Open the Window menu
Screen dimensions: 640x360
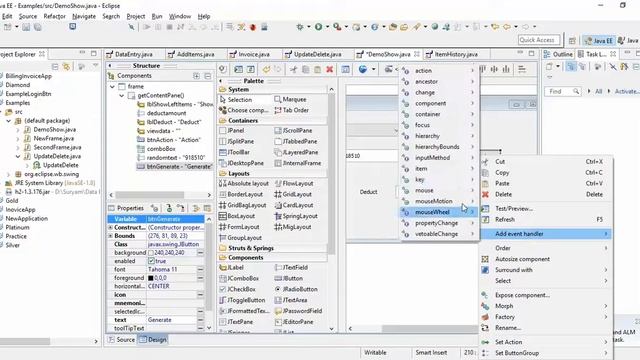(x=180, y=16)
